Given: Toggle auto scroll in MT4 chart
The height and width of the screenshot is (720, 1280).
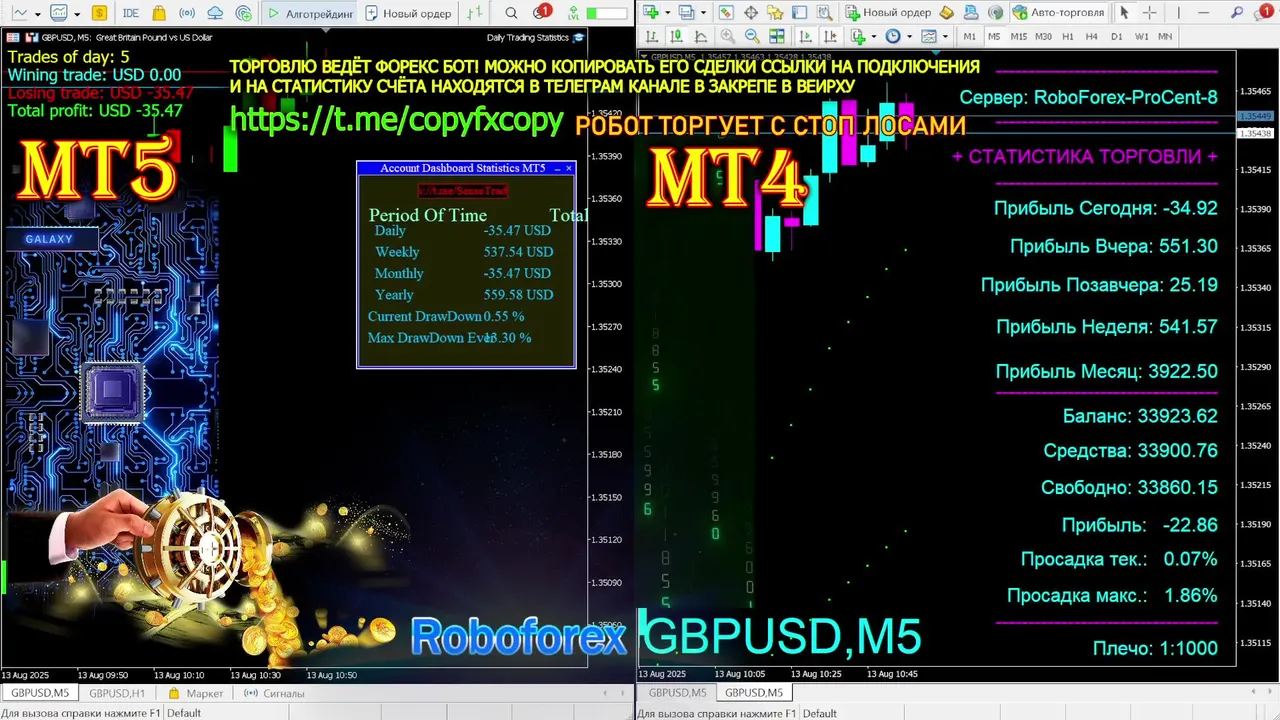Looking at the screenshot, I should tap(805, 36).
